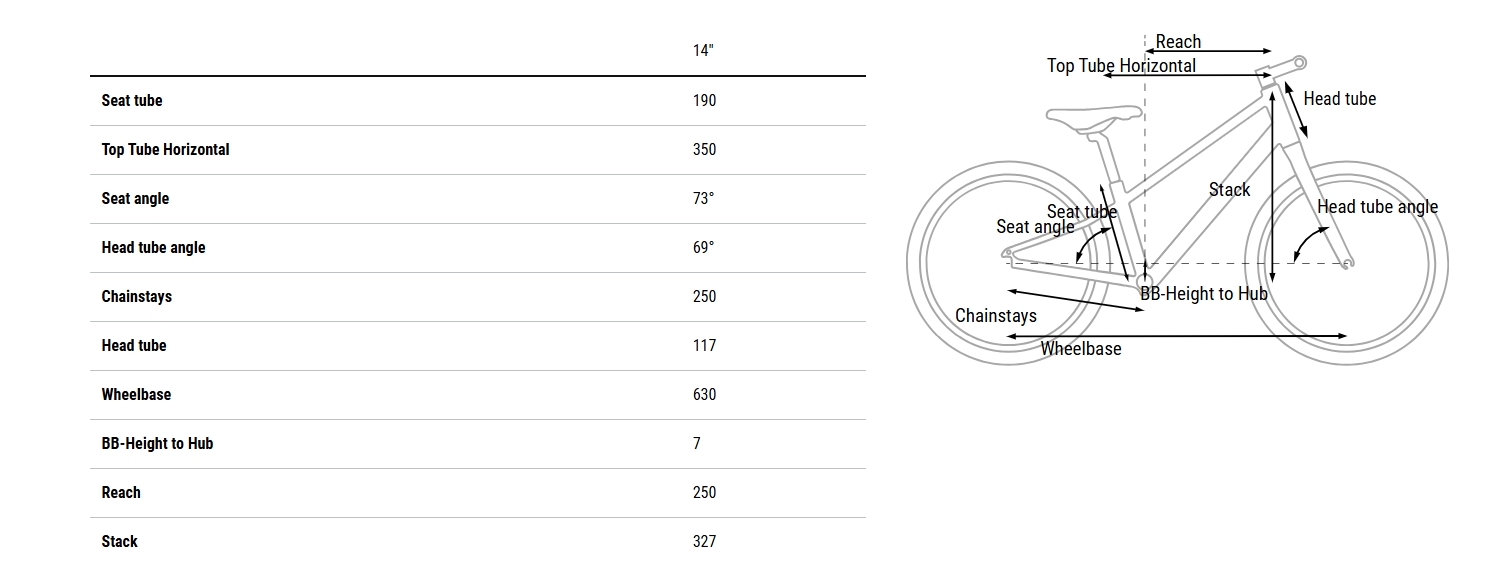Click the Wheelbase label under the bike diagram
This screenshot has height=566, width=1498.
[1081, 349]
